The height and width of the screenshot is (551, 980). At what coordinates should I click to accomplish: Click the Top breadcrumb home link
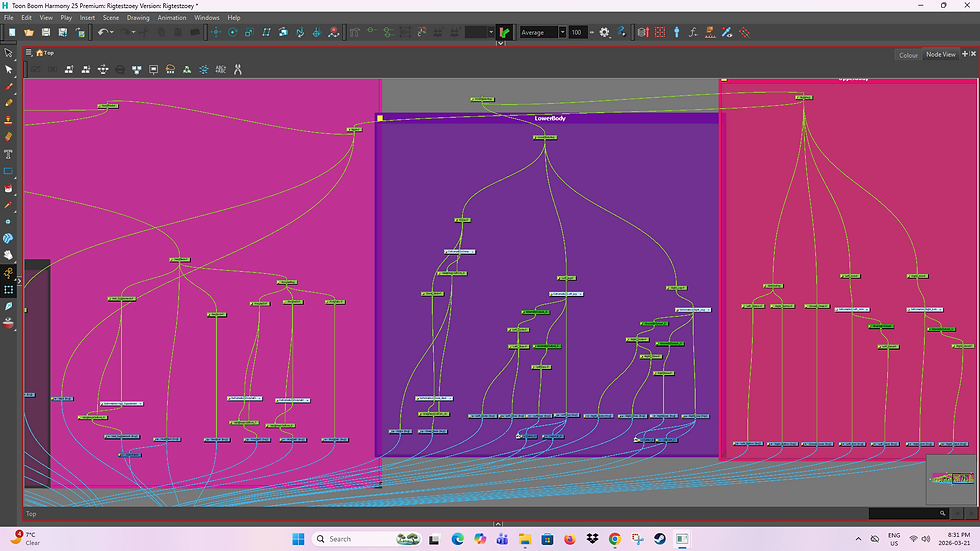(x=45, y=53)
